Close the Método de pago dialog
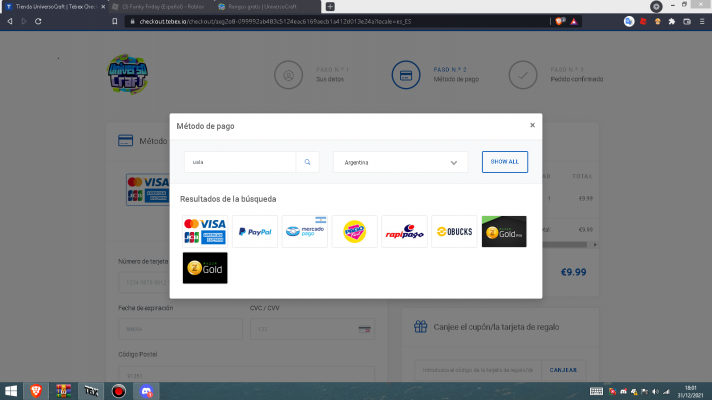The height and width of the screenshot is (400, 712). click(532, 125)
